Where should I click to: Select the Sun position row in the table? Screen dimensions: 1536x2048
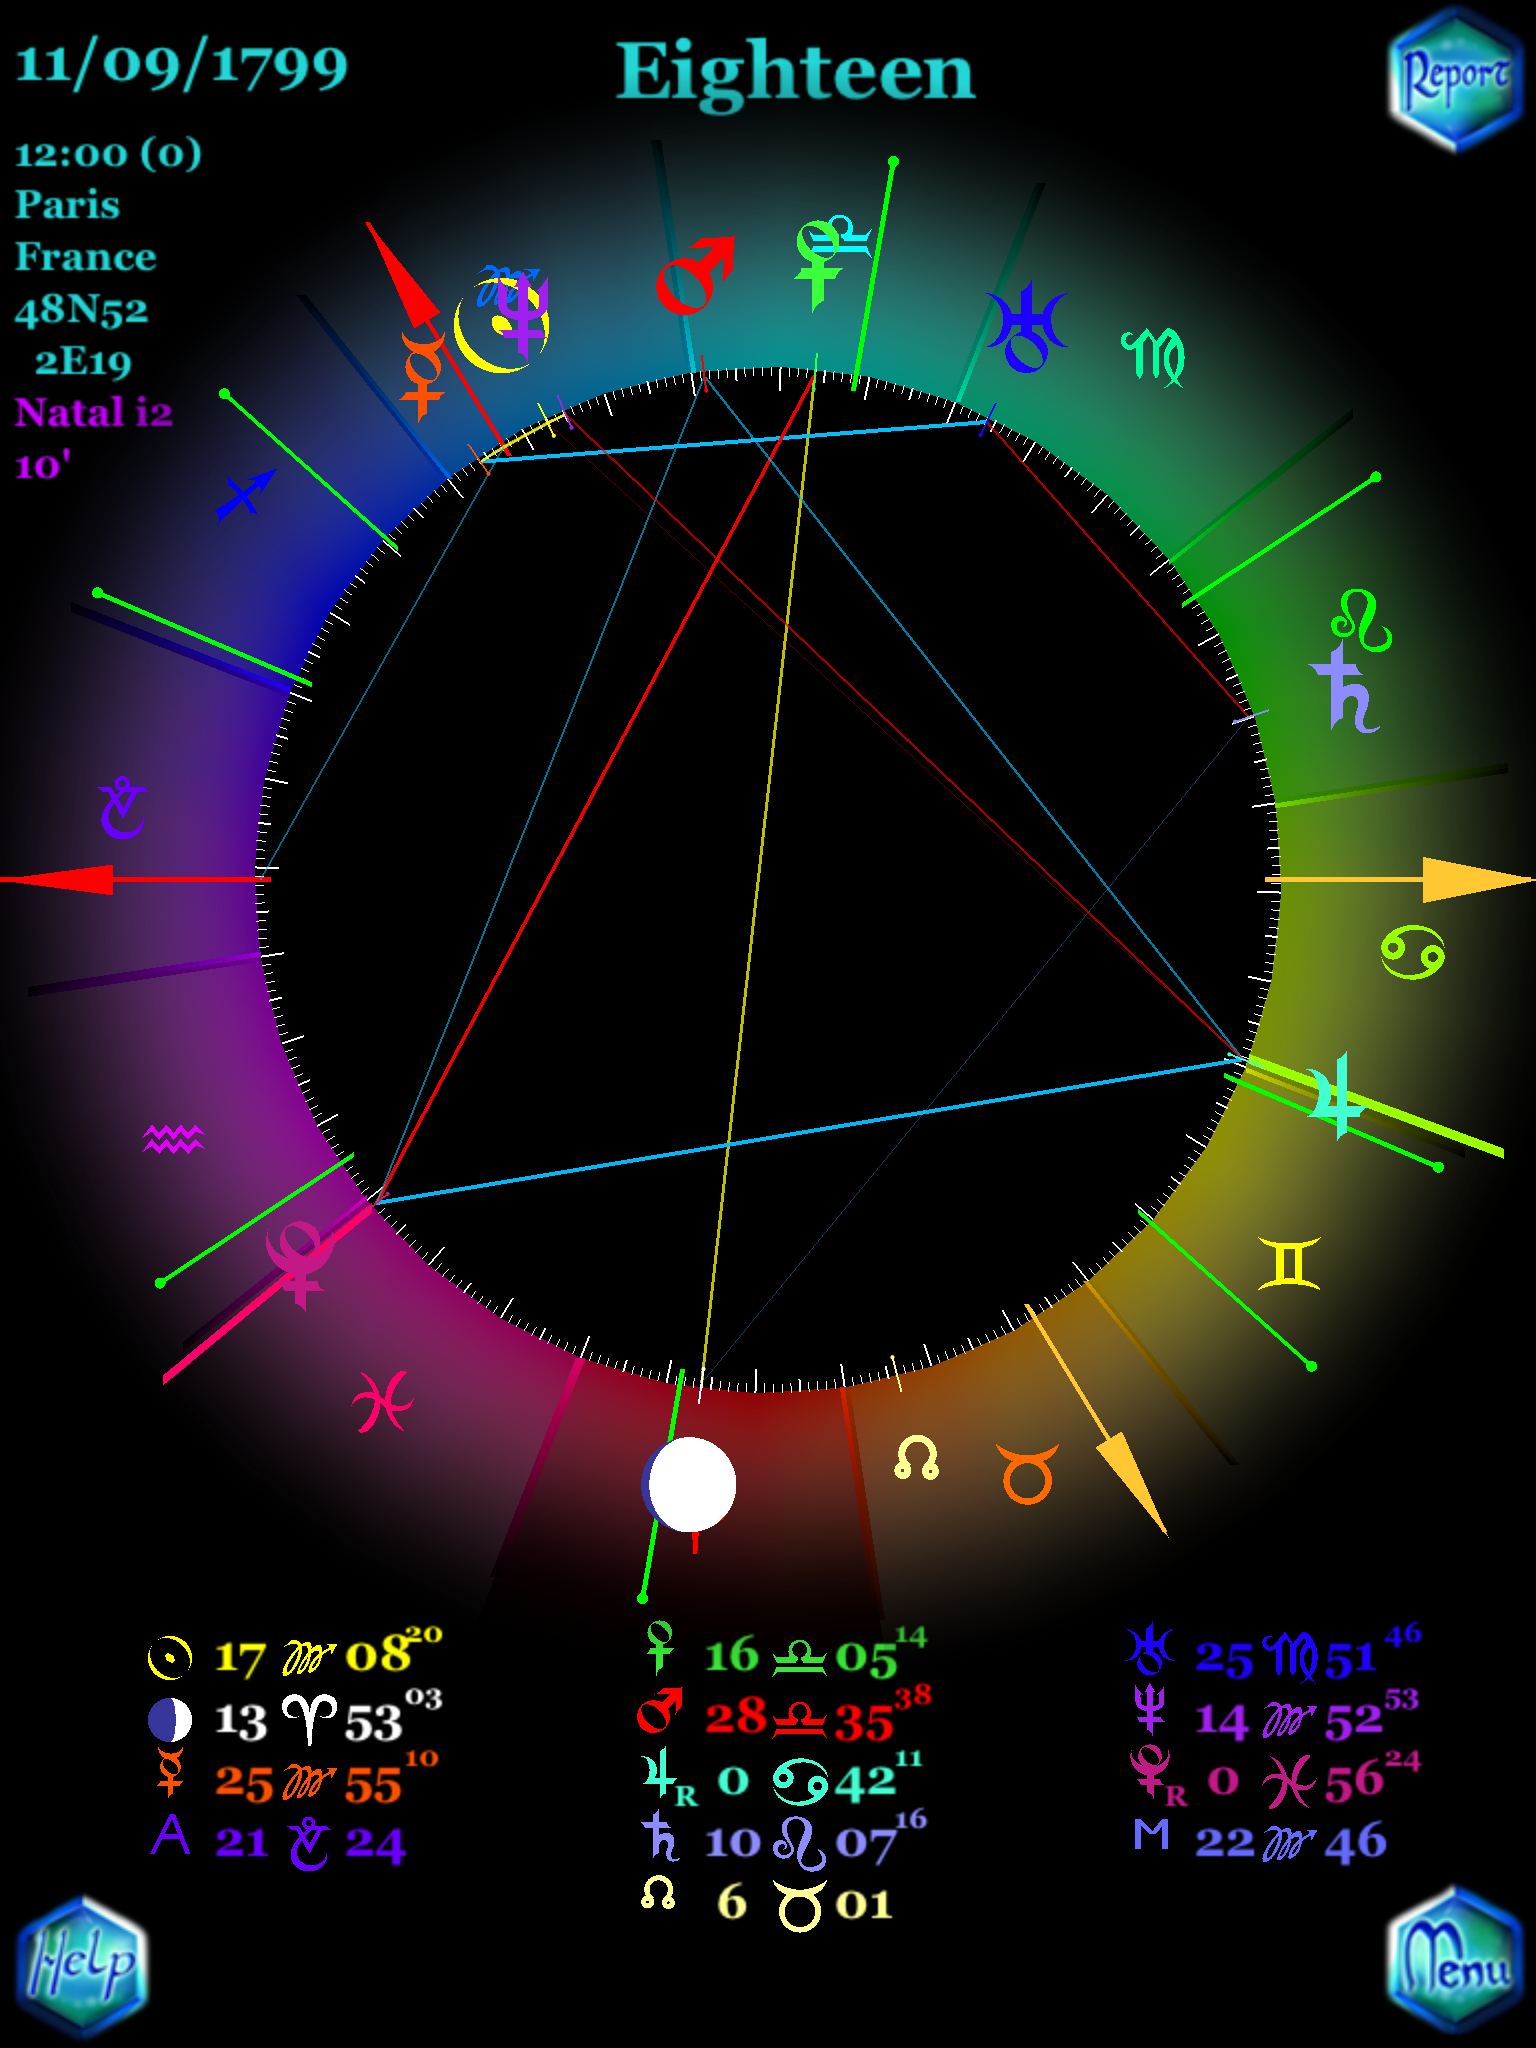tap(295, 1657)
